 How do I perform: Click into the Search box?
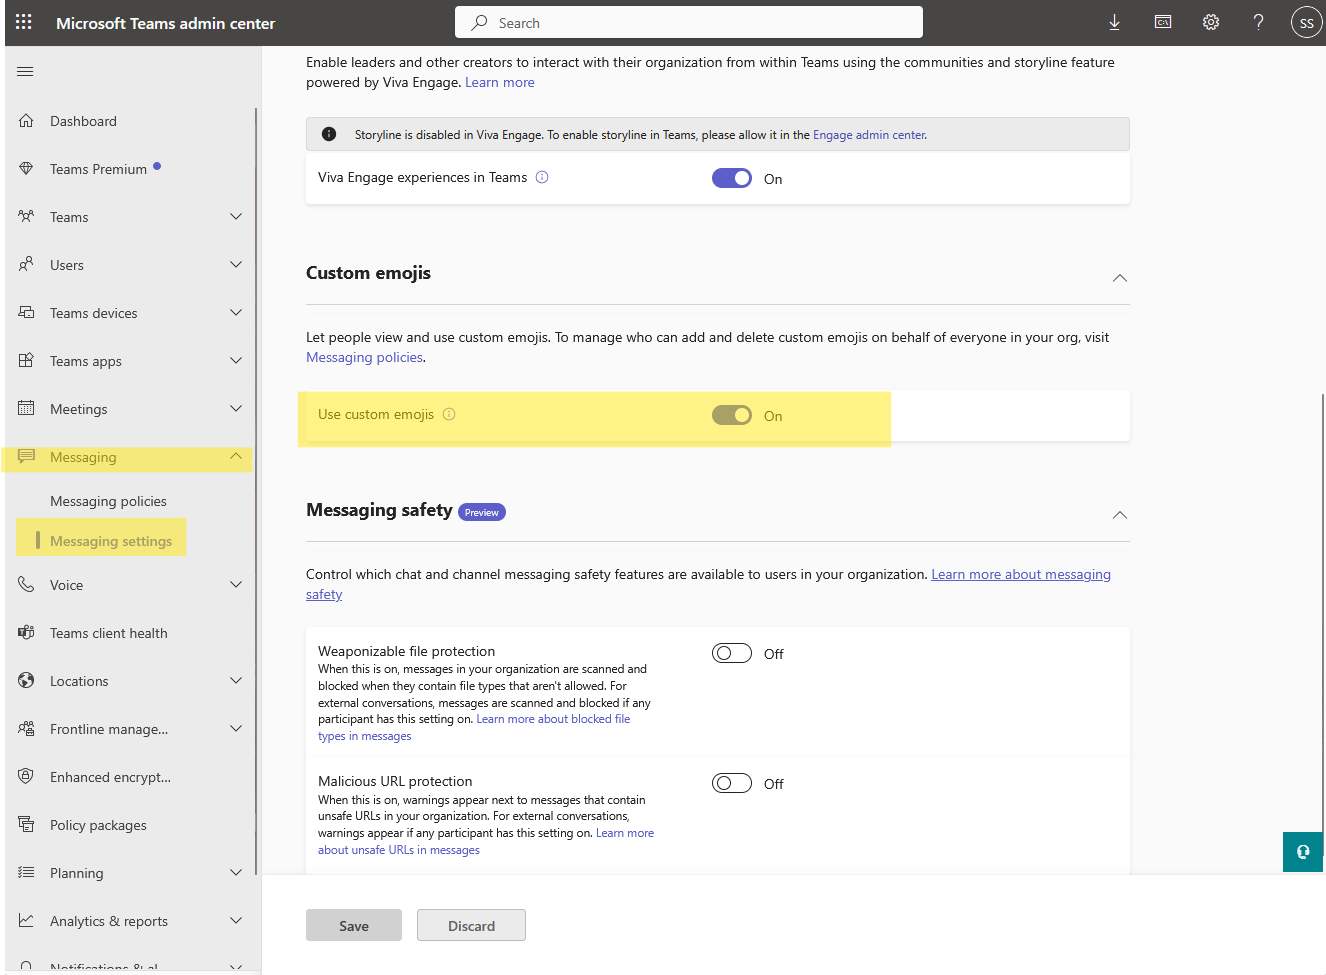688,22
